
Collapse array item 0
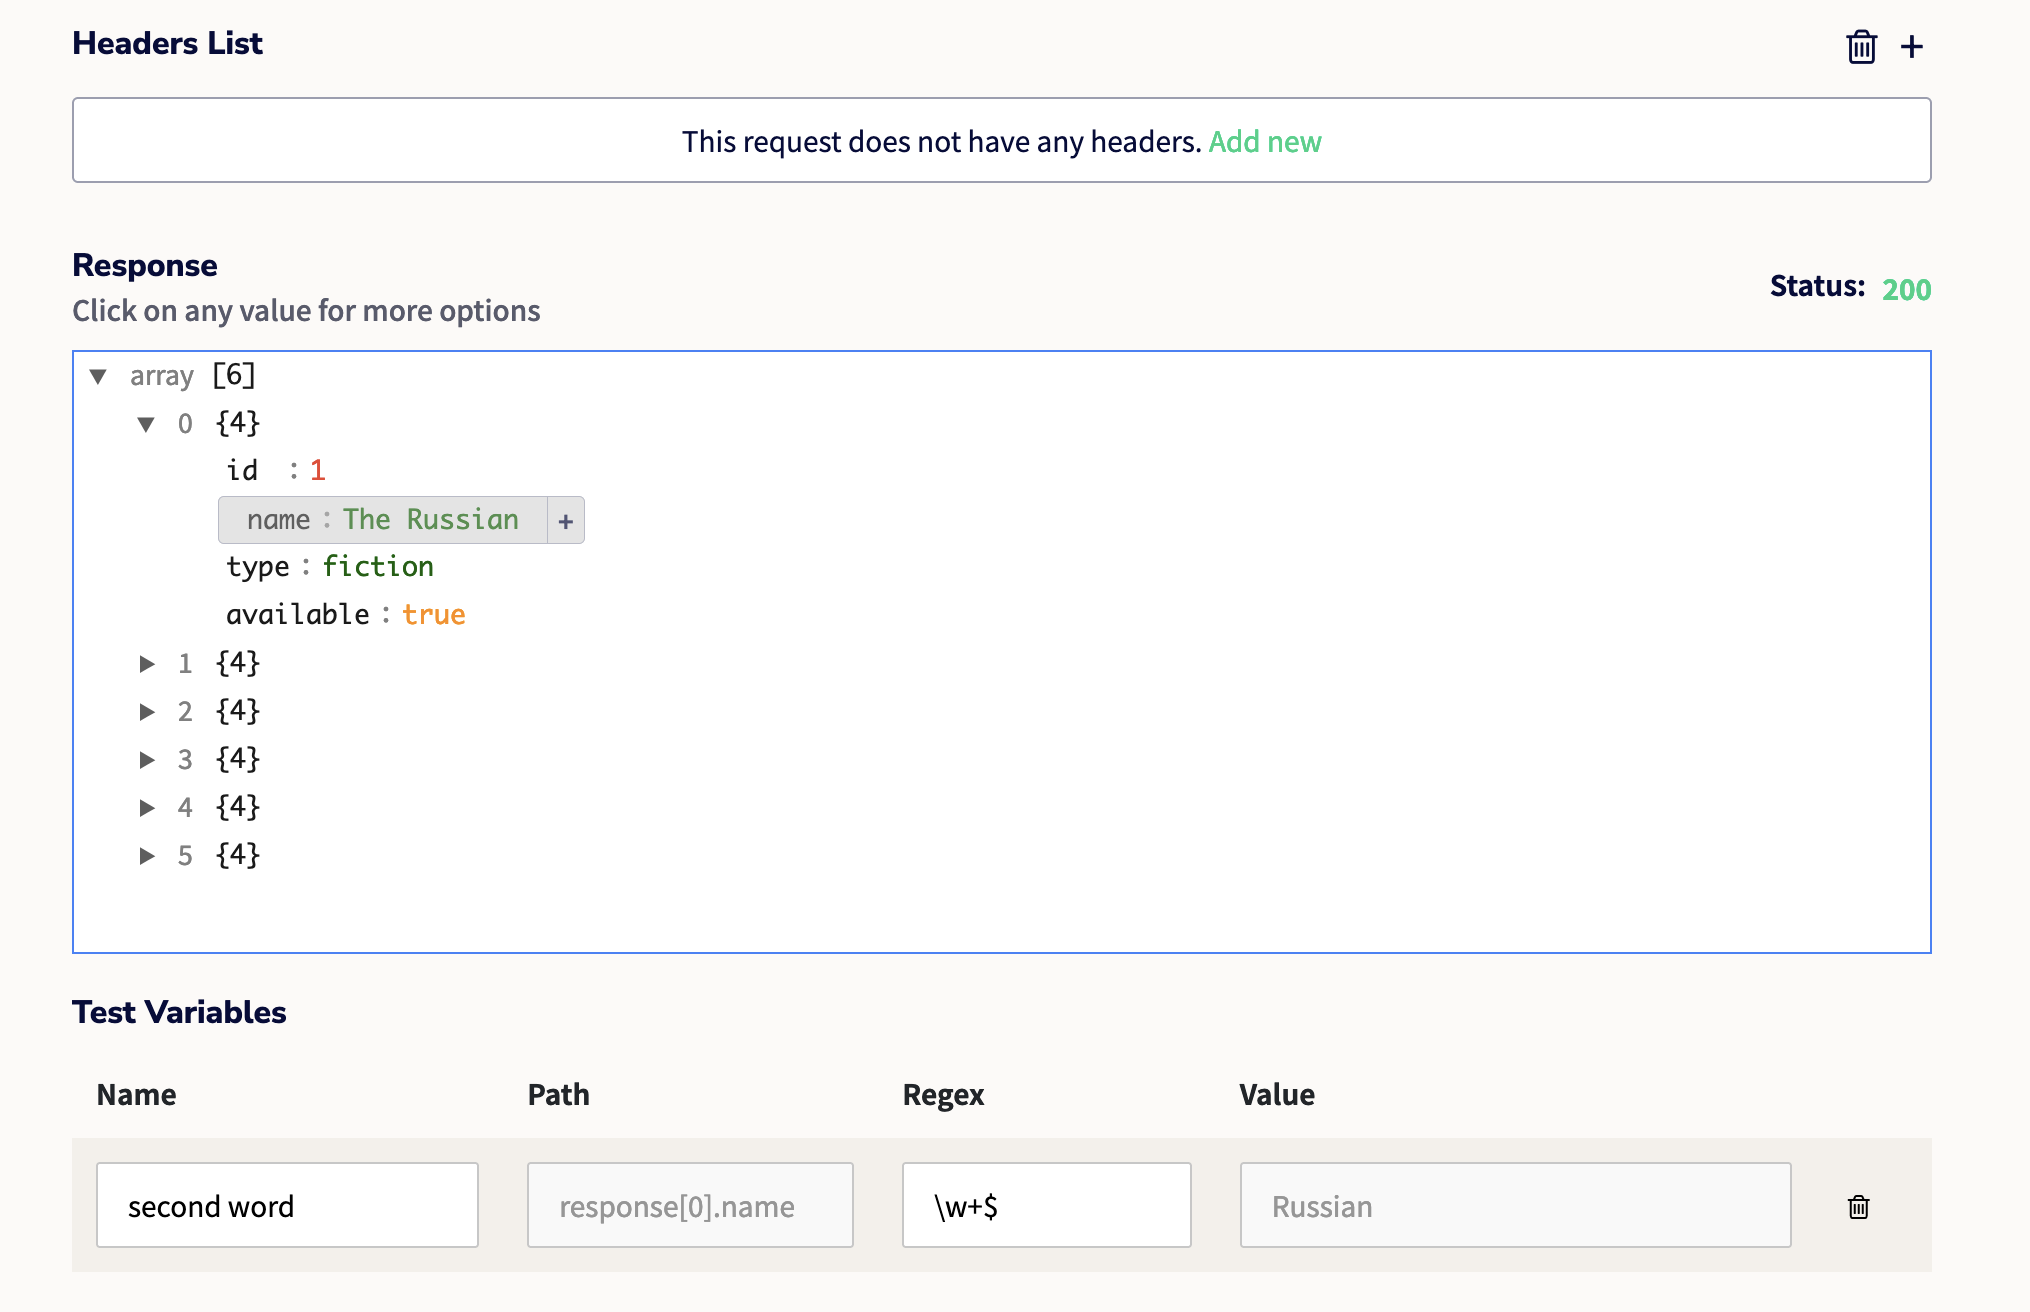pos(146,425)
